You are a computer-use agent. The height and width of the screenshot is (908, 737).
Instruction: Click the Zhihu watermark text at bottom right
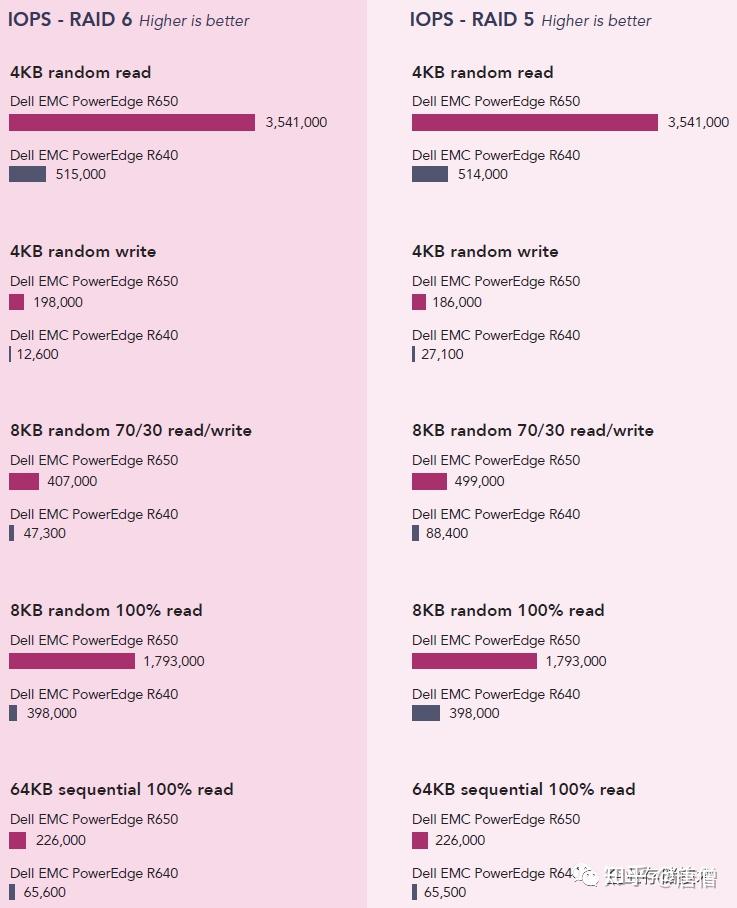point(660,879)
